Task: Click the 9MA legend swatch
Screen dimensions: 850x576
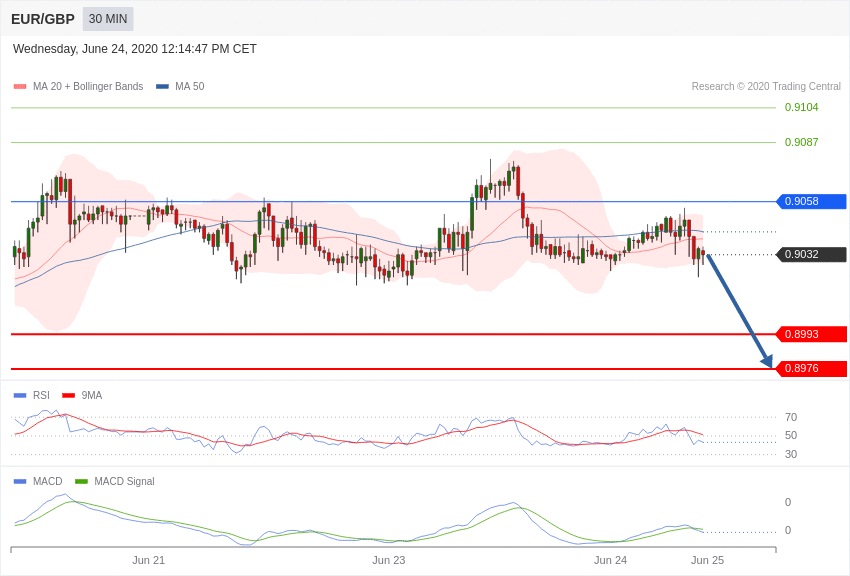Action: click(x=68, y=396)
